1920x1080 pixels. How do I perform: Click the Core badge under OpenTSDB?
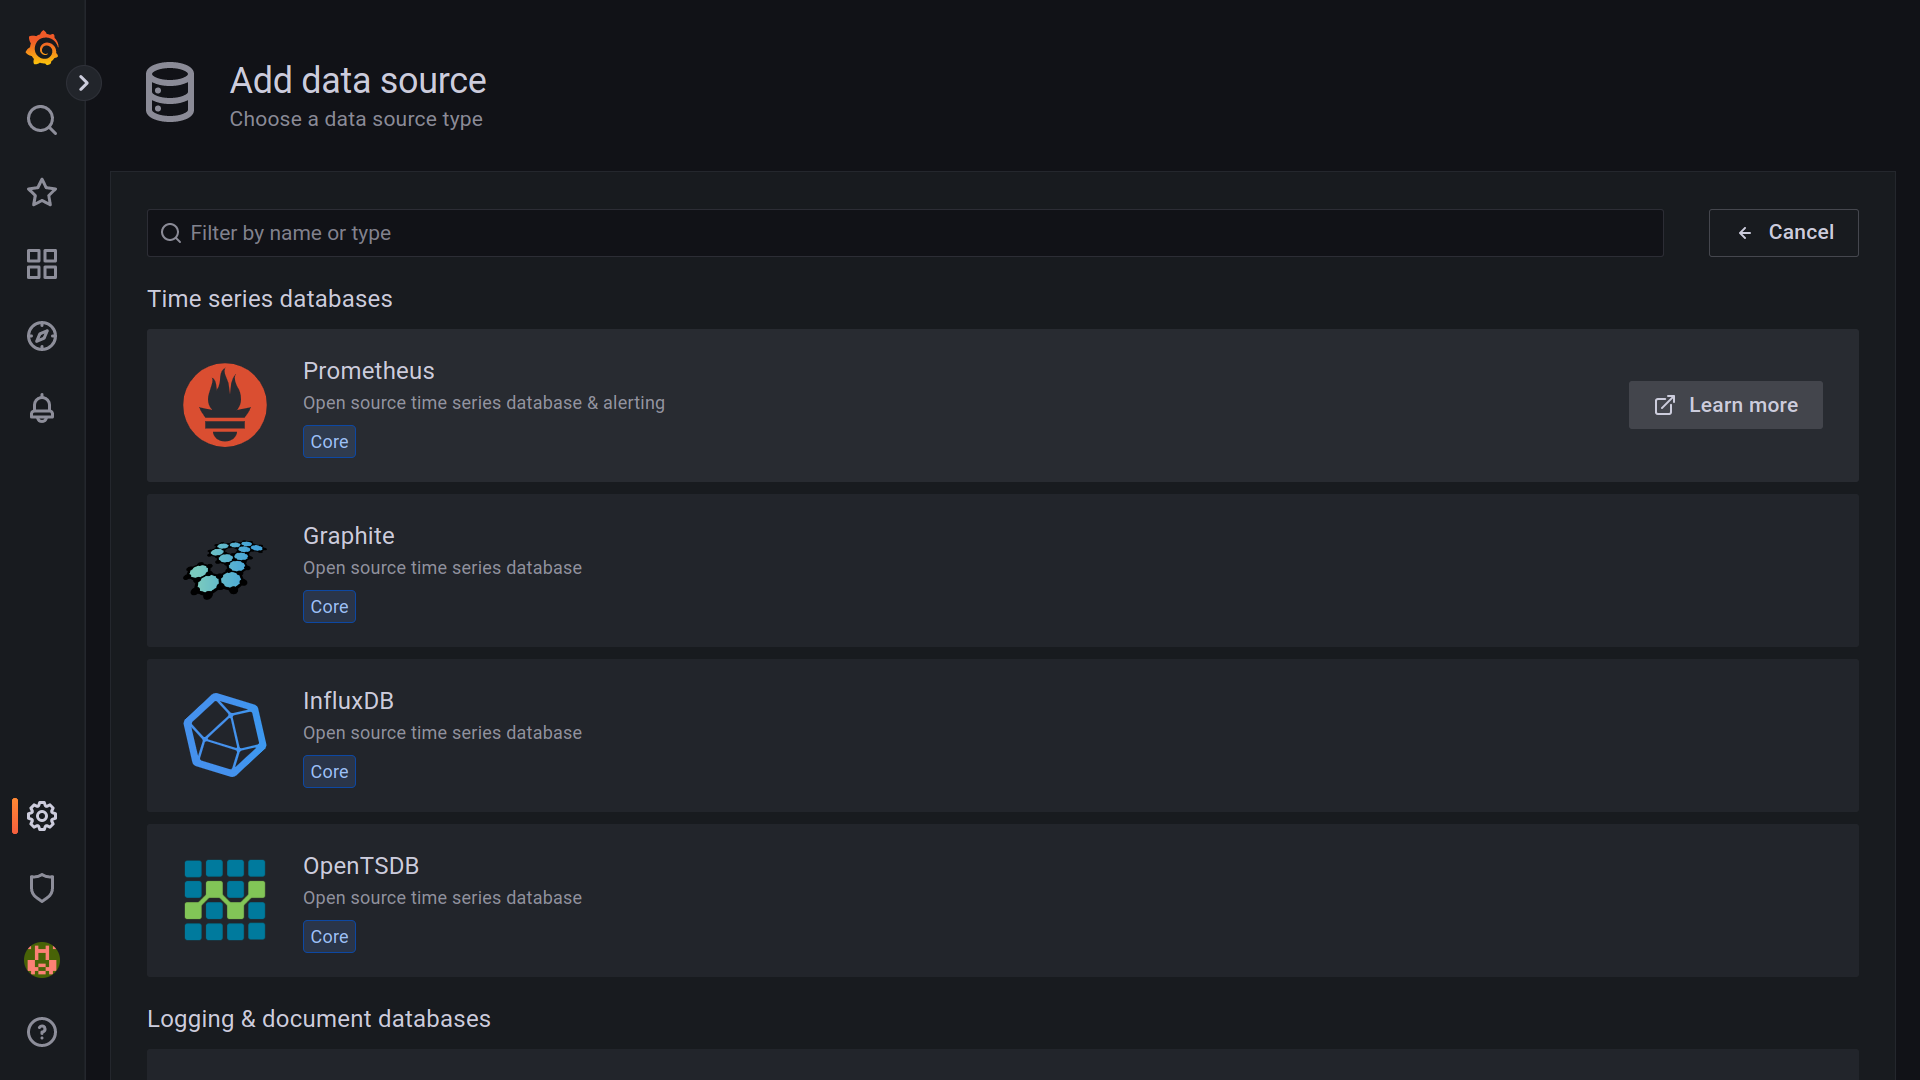(x=329, y=937)
